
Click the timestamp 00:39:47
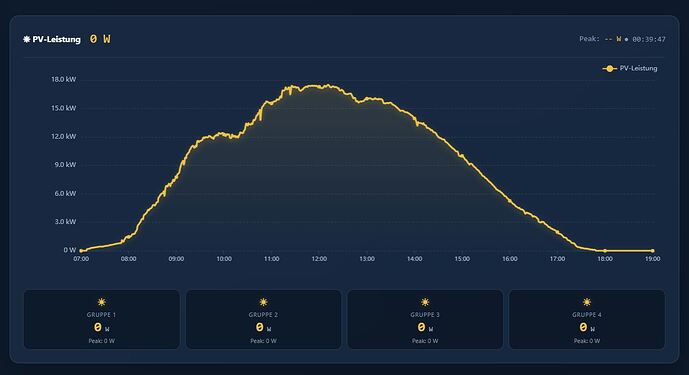pos(649,40)
